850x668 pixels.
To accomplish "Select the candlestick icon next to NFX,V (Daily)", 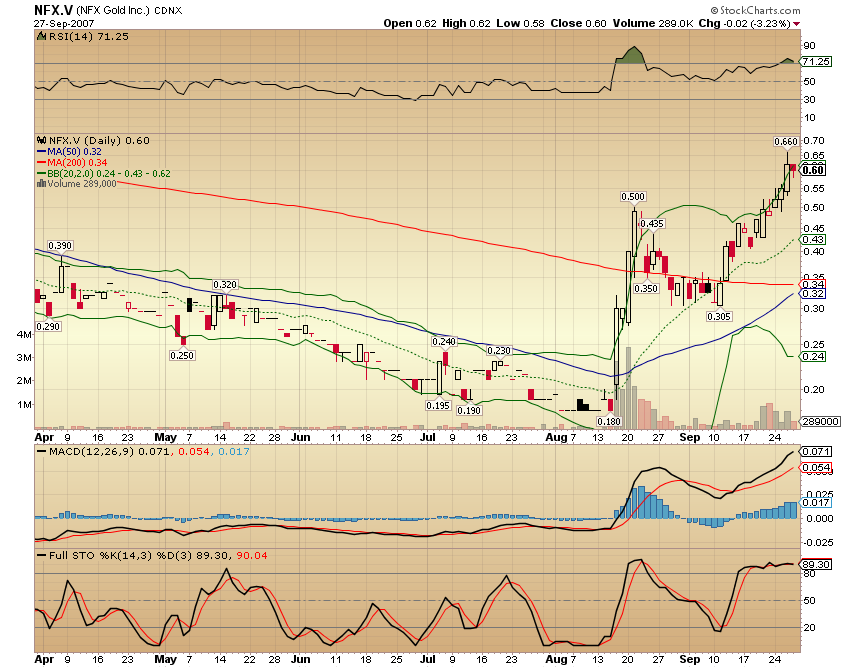I will (41, 141).
